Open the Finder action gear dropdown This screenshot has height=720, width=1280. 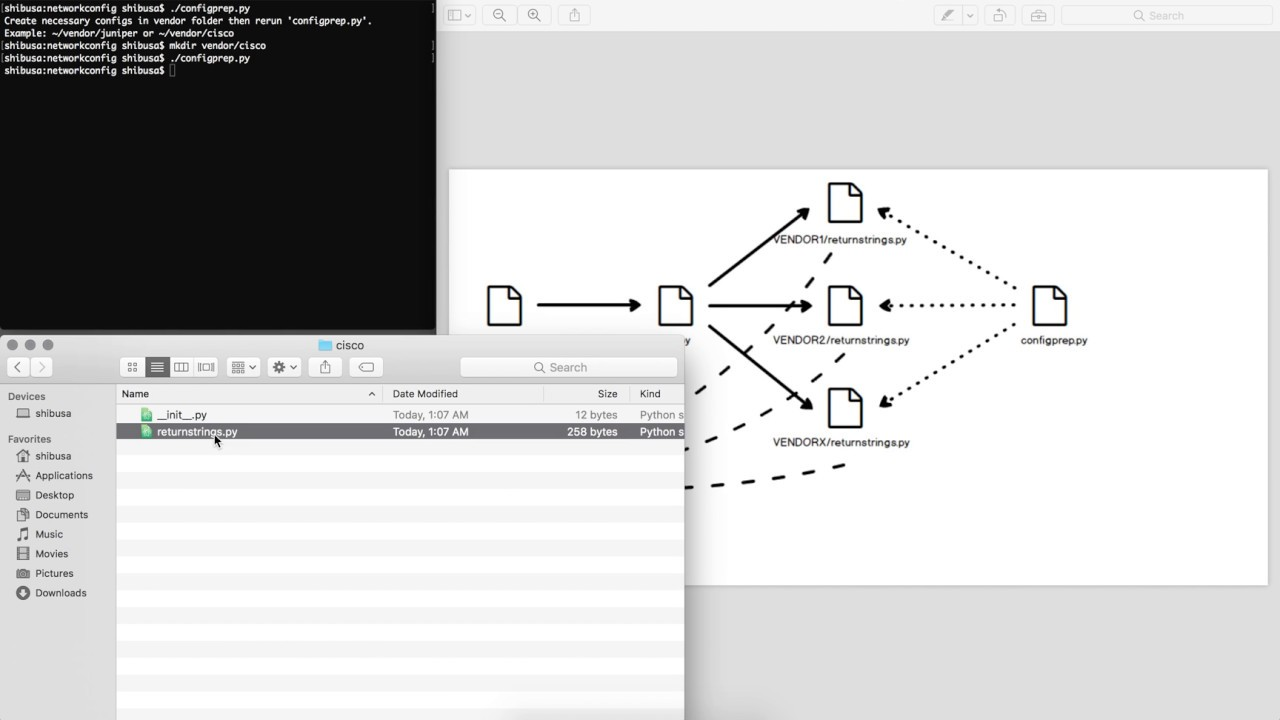[x=283, y=367]
